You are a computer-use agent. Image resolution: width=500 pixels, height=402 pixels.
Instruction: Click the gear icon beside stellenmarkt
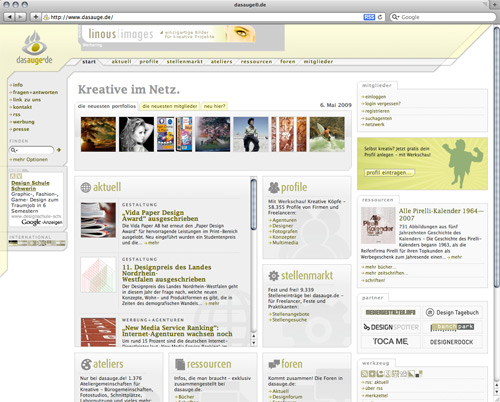point(274,276)
